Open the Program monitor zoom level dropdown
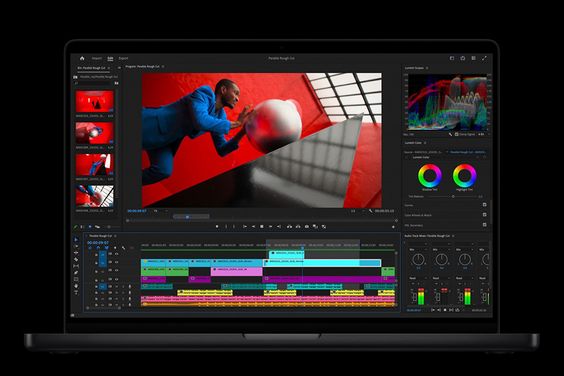 point(160,211)
